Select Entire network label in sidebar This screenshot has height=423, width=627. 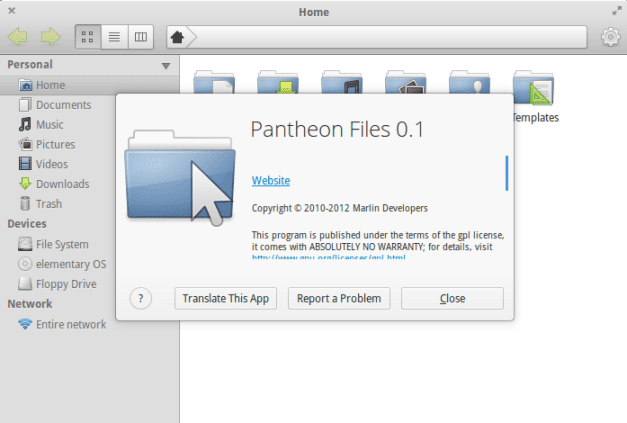71,324
